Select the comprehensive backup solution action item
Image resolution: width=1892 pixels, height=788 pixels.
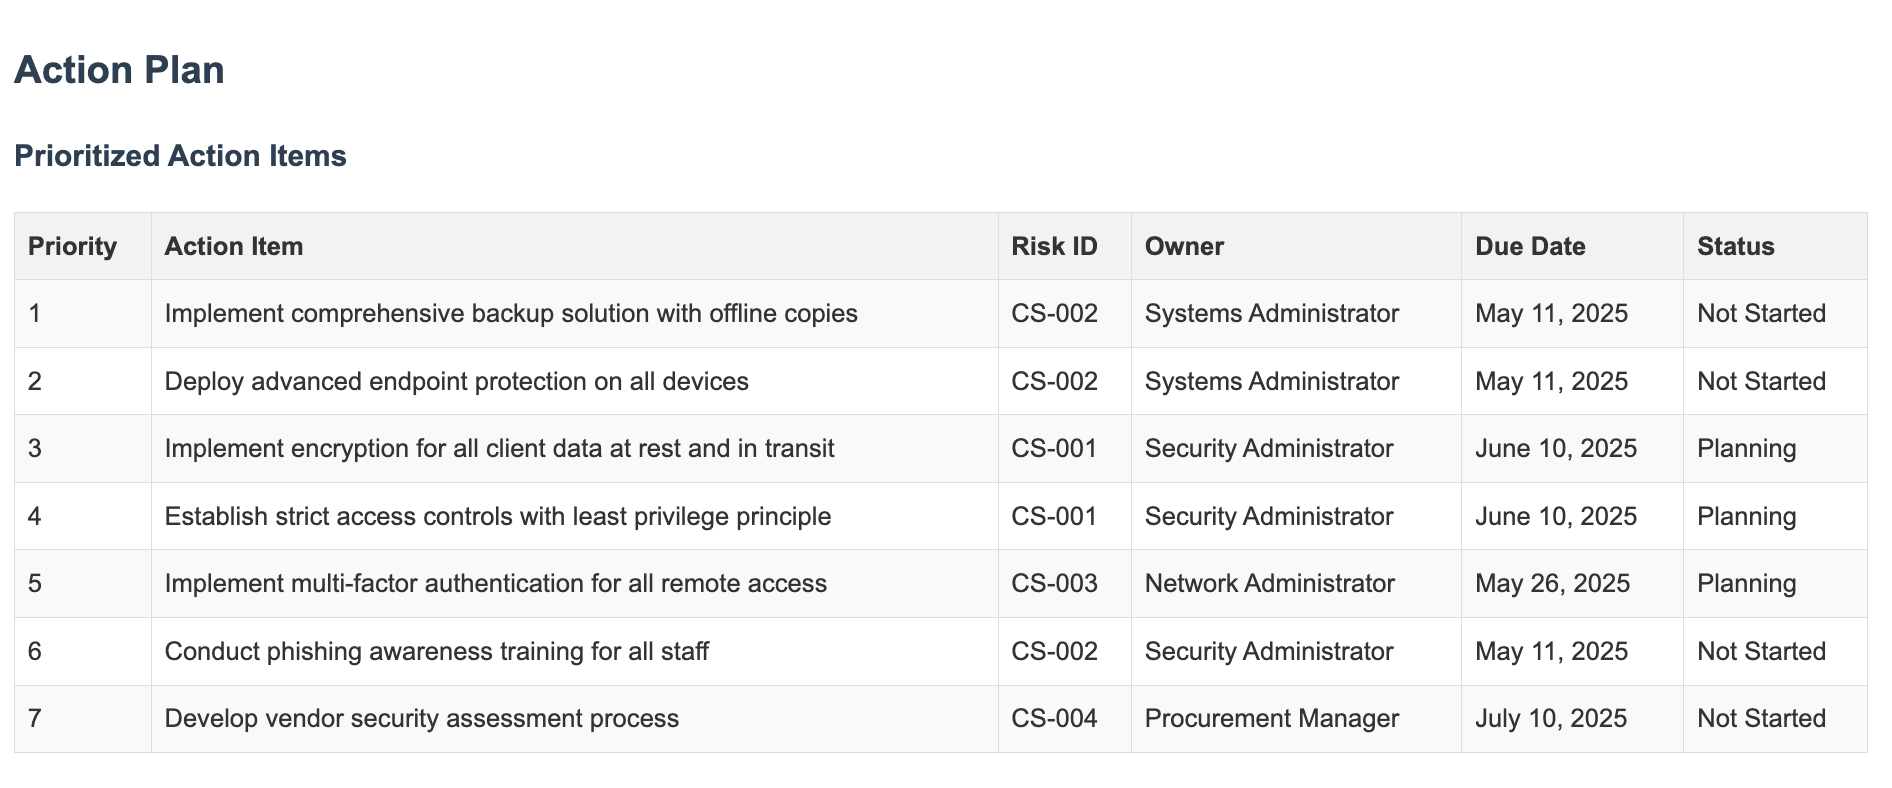[511, 314]
